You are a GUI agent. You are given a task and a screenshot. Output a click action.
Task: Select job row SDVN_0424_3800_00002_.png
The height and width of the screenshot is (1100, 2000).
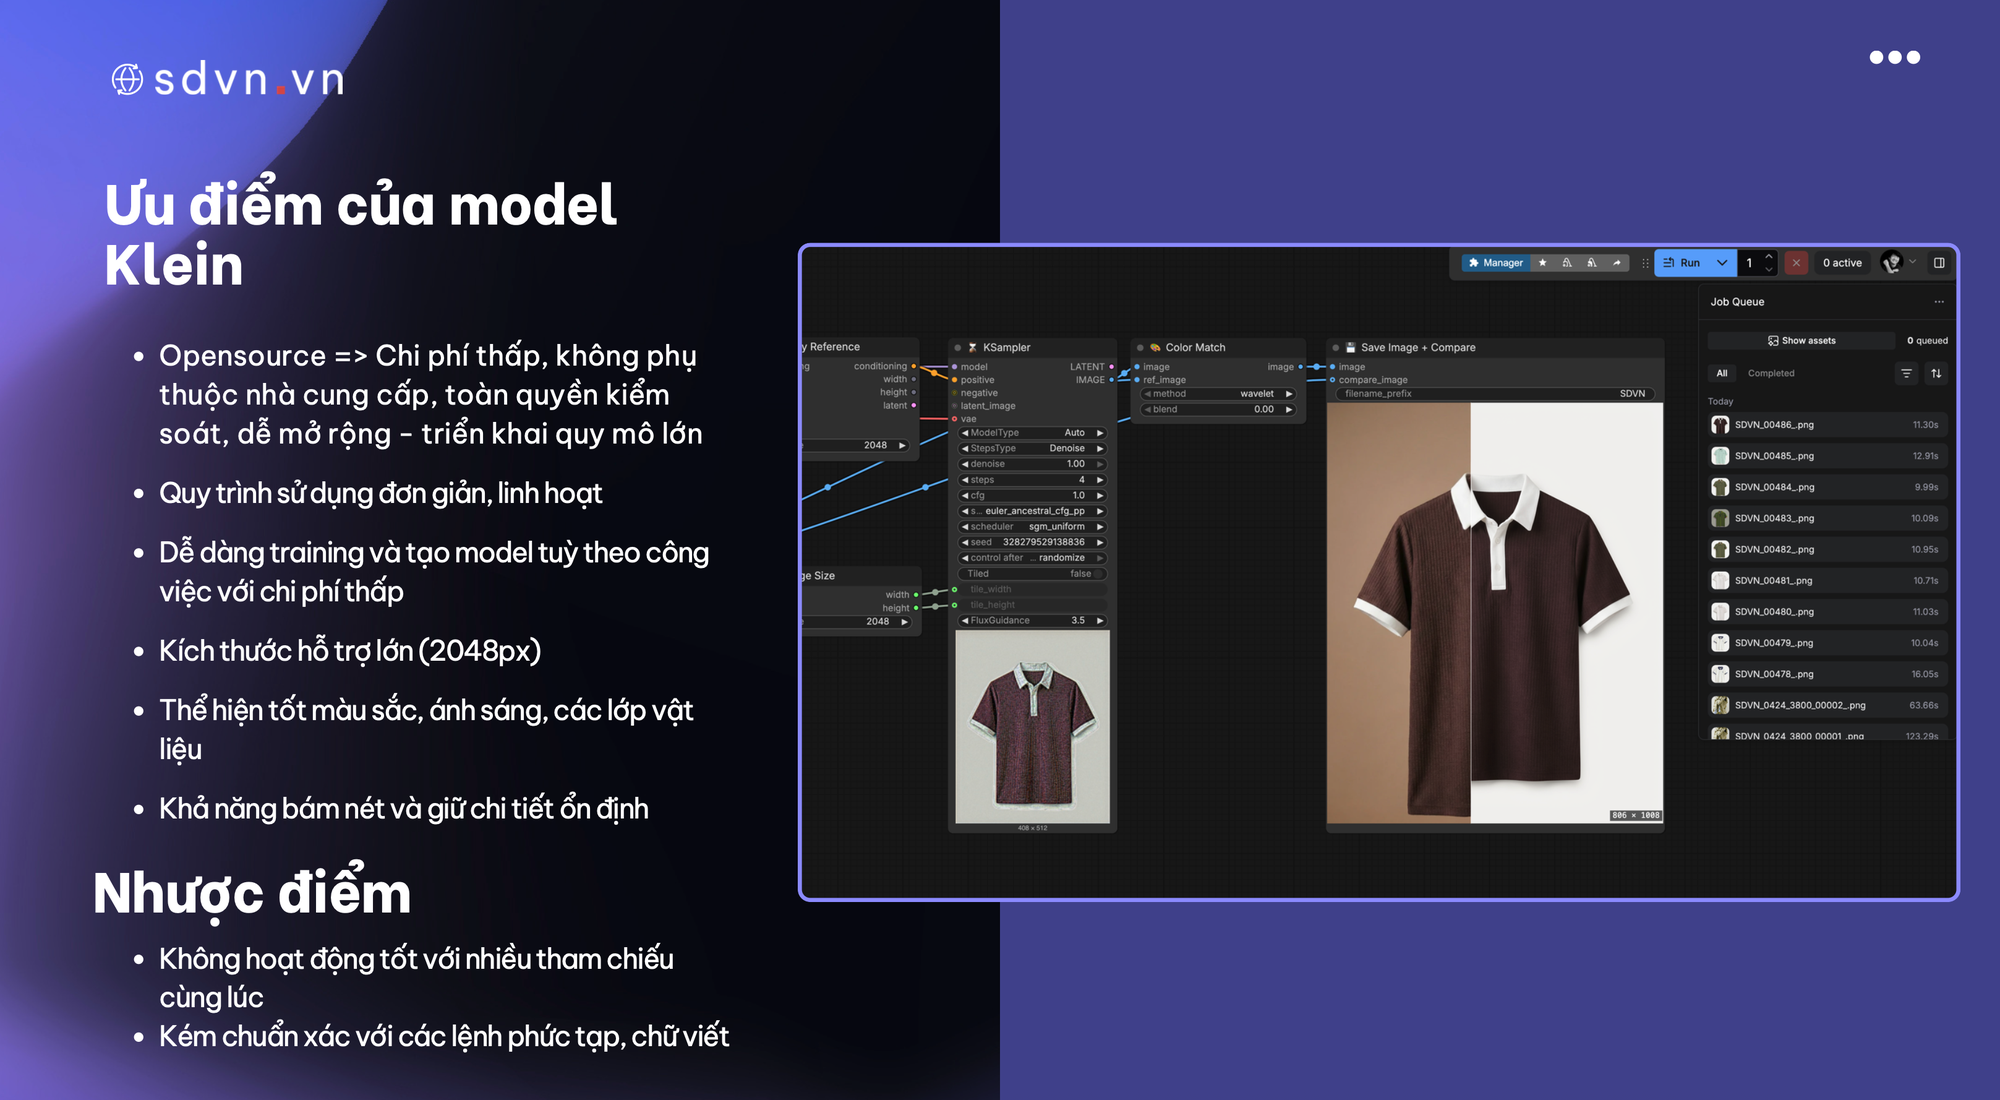(1828, 705)
